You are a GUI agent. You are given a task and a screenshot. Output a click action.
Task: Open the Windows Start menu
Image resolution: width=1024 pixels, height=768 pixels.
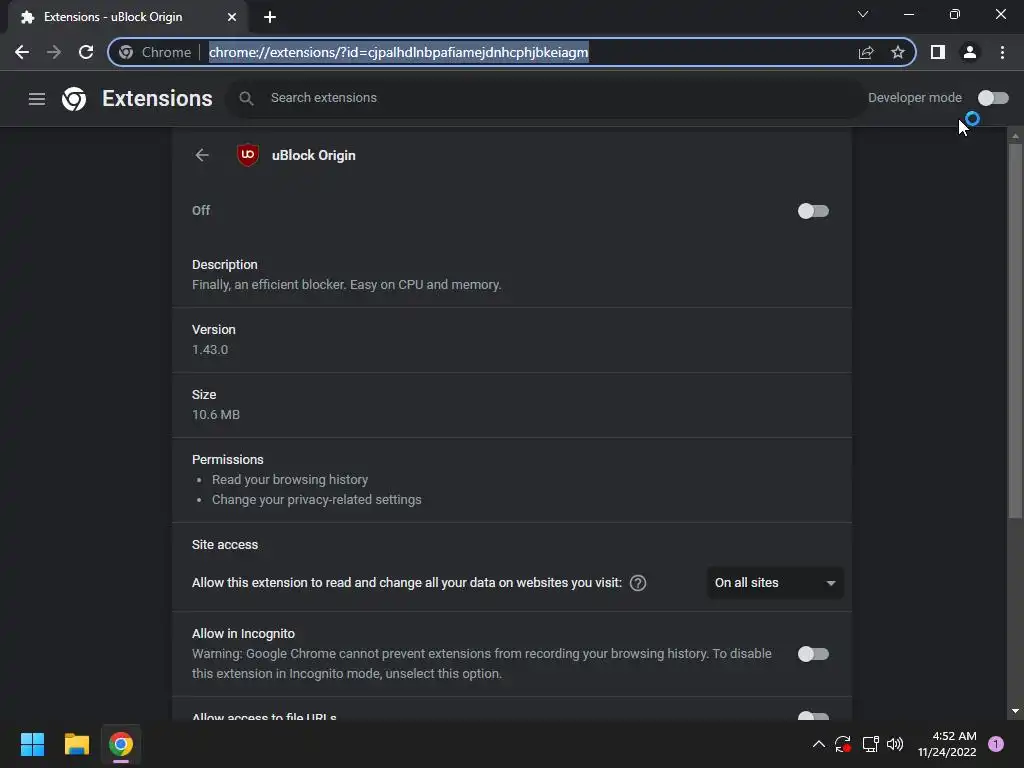pyautogui.click(x=32, y=744)
